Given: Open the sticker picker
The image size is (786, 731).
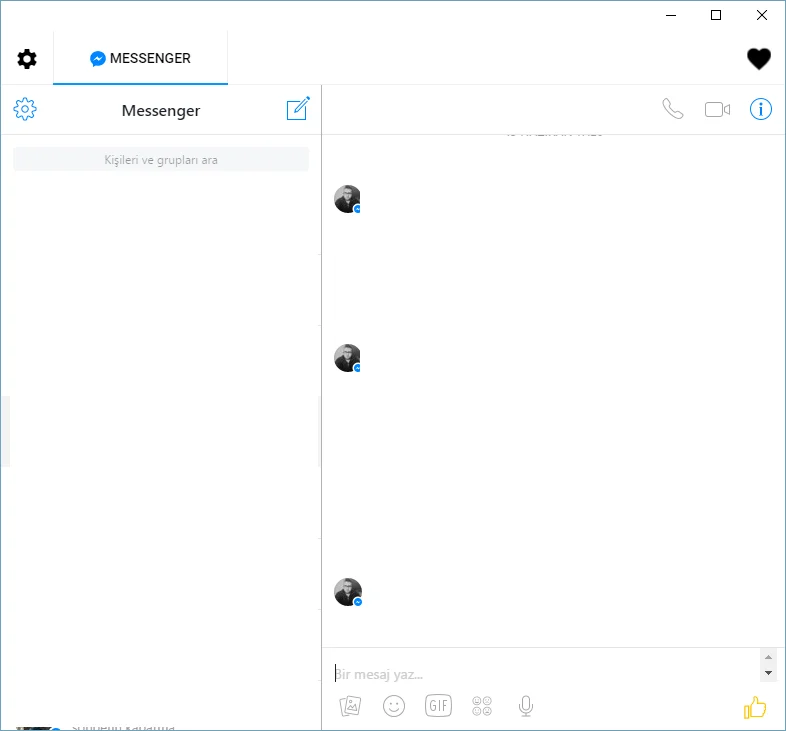Looking at the screenshot, I should click(482, 706).
